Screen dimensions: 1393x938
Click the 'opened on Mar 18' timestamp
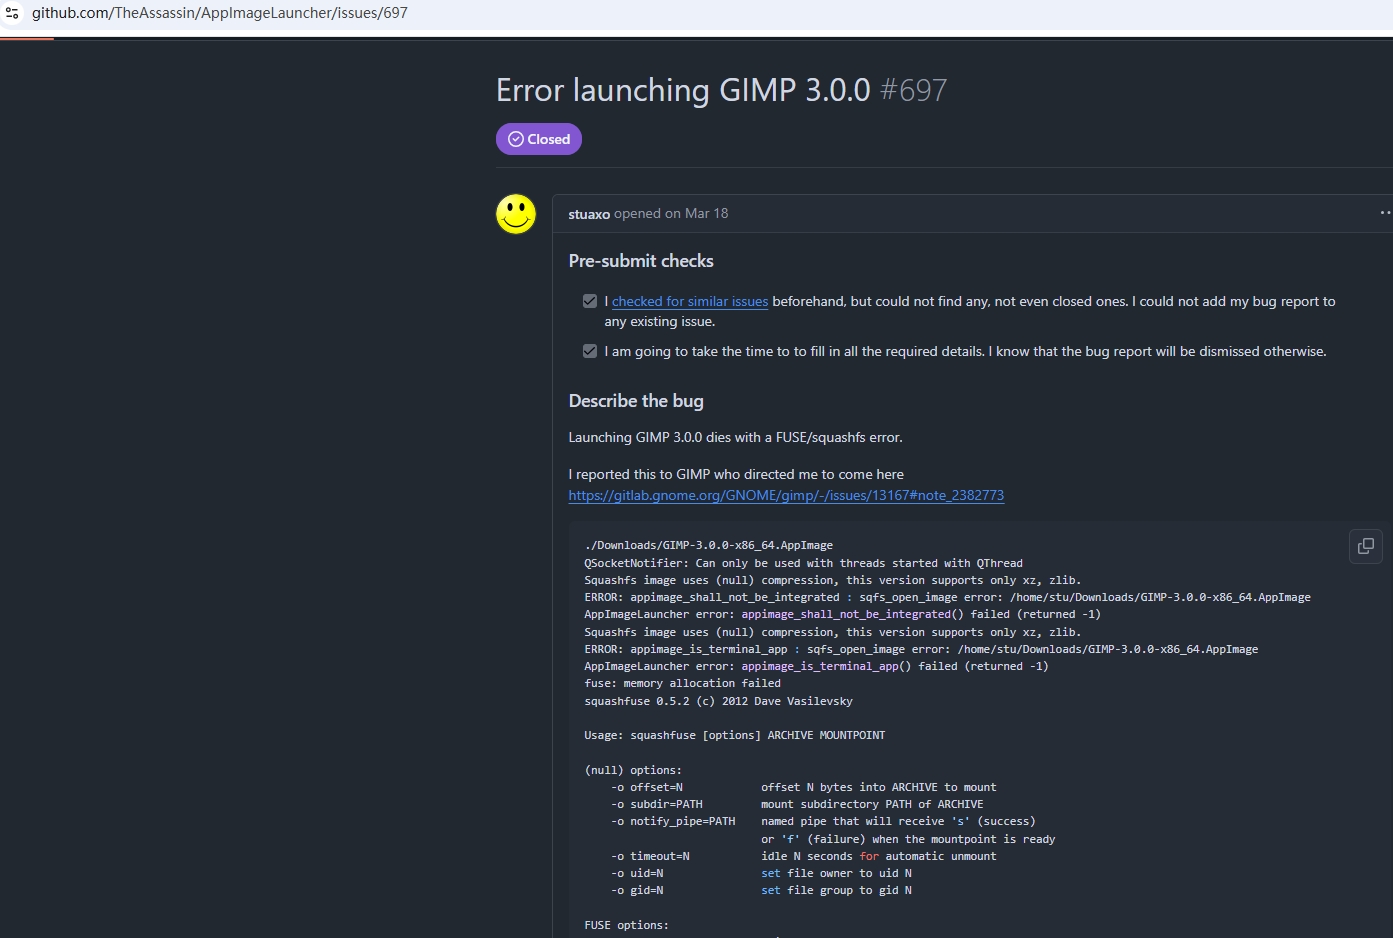pos(671,214)
